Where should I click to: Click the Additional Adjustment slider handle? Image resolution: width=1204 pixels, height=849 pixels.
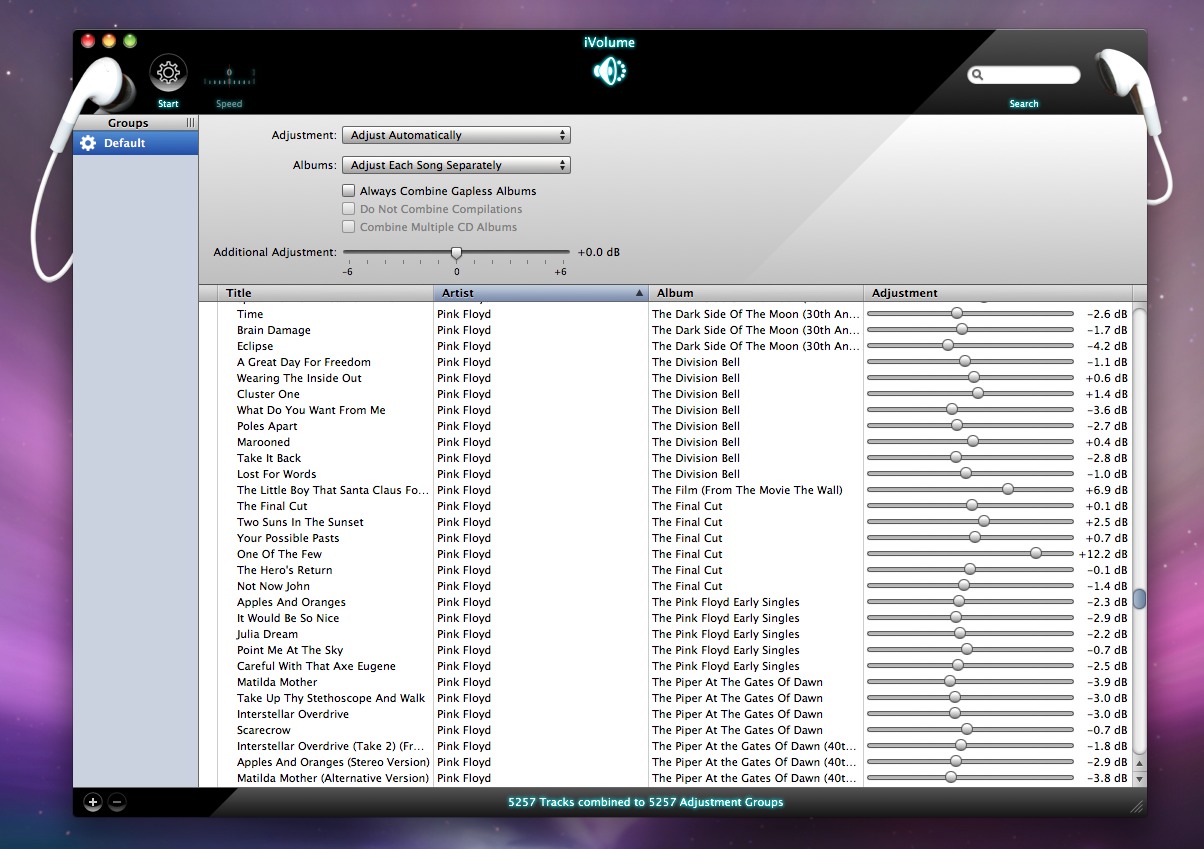(x=456, y=251)
